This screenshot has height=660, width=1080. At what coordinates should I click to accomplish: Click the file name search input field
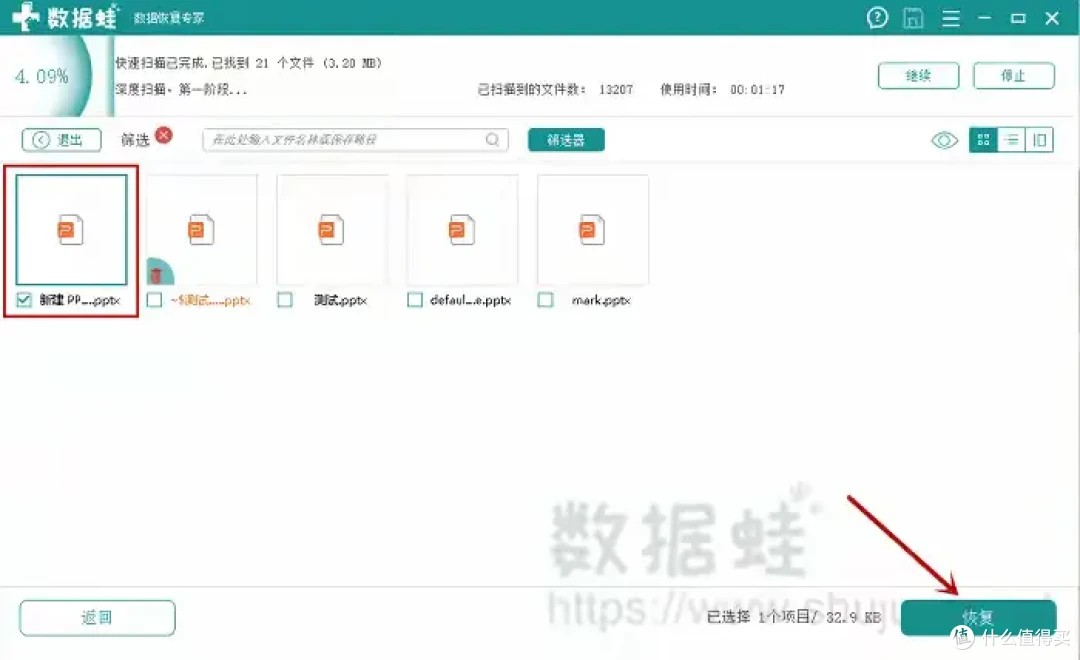coord(355,140)
